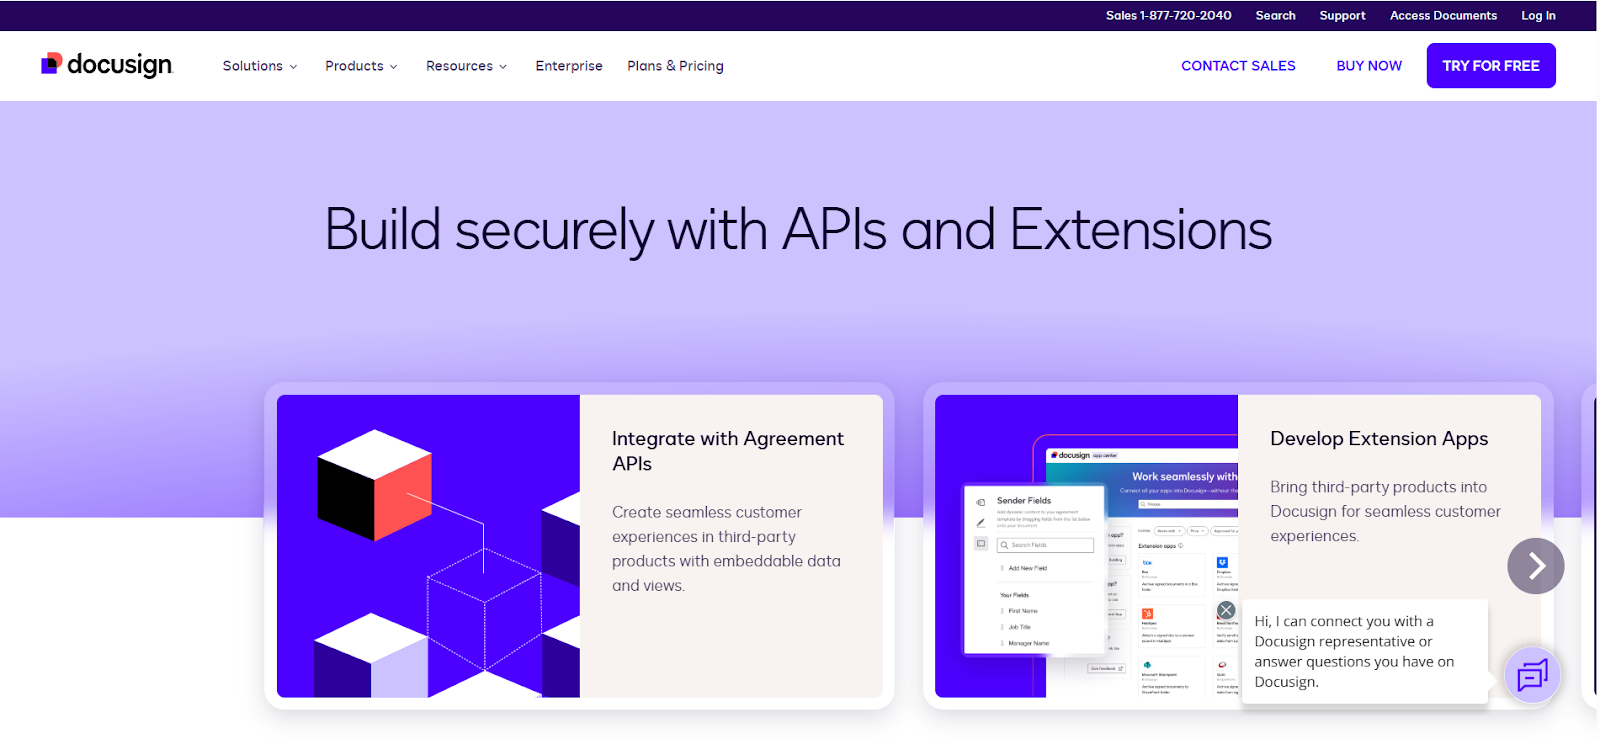Click CONTACT SALES
Screen dimensions: 1600x739
1238,66
